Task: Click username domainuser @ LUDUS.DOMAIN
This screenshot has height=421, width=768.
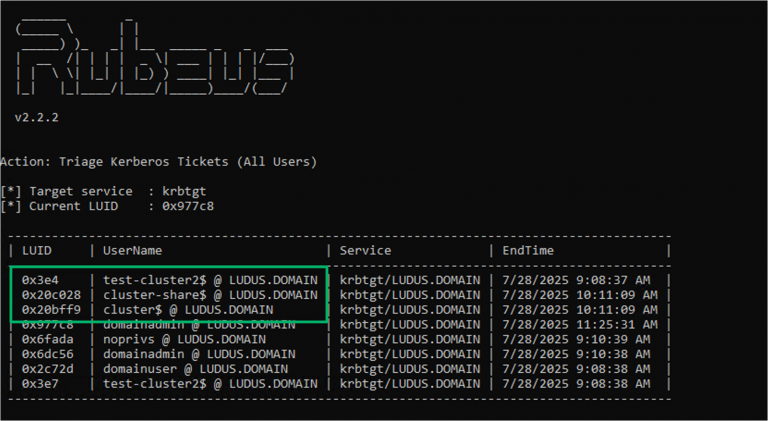Action: click(x=195, y=369)
